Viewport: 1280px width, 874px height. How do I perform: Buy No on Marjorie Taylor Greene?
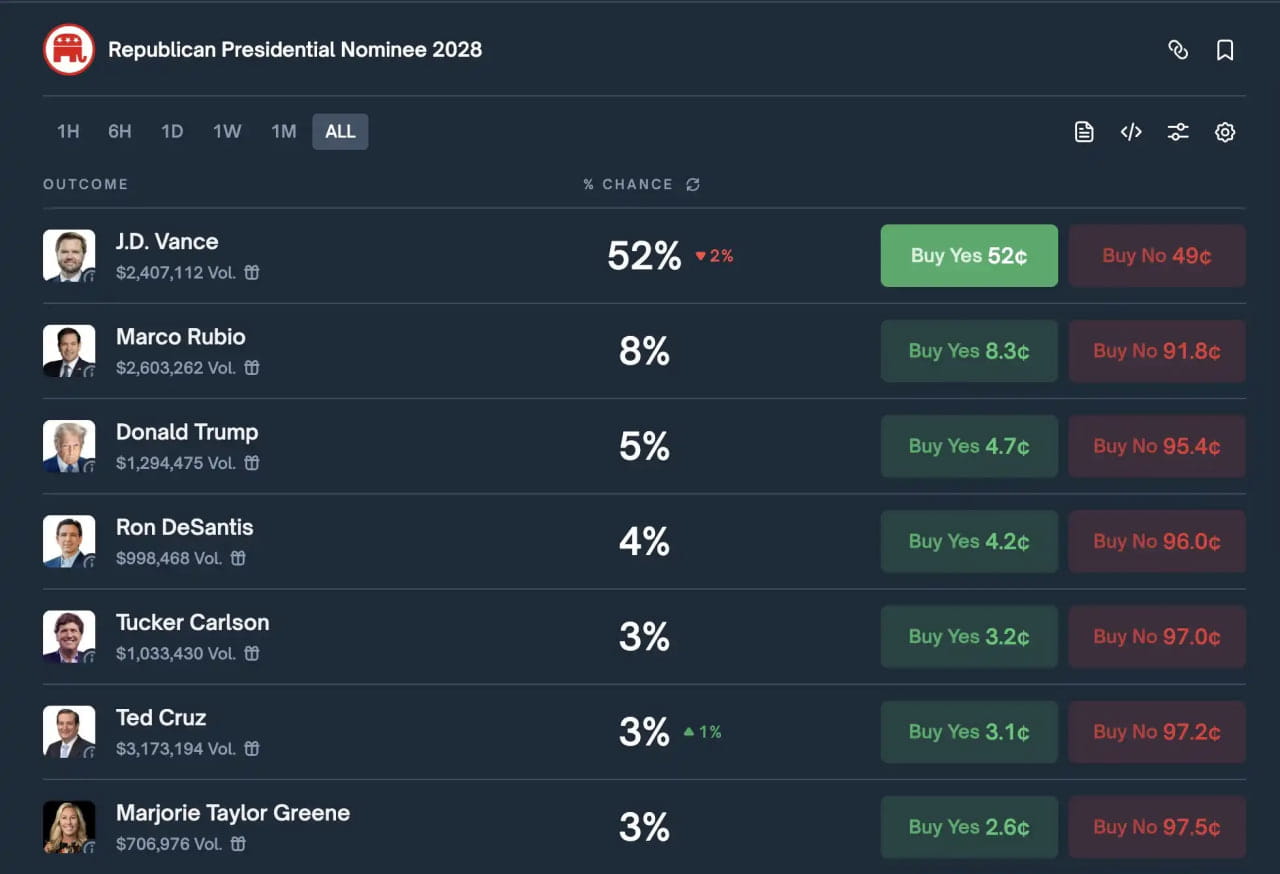tap(1157, 827)
